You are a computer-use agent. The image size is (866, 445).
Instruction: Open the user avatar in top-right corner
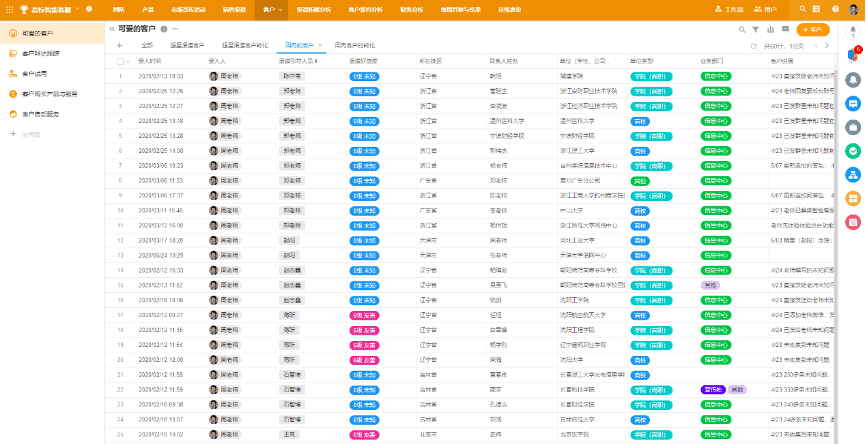click(854, 9)
